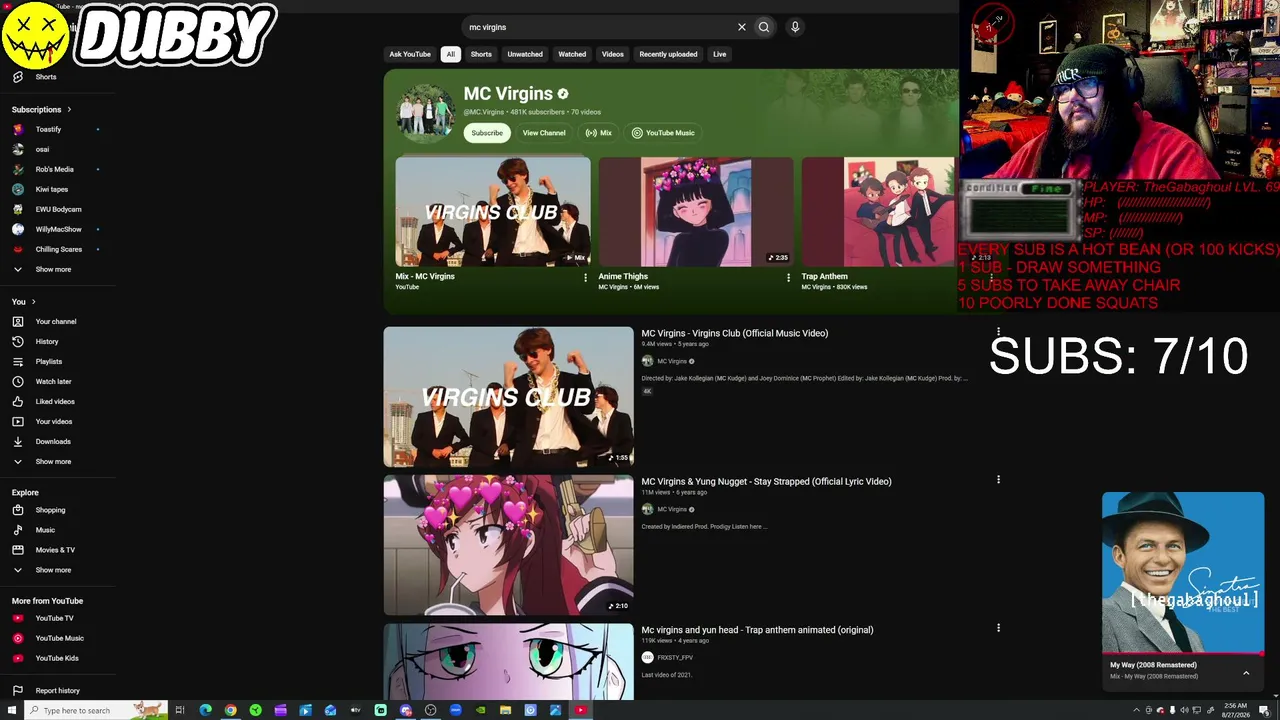1280x720 pixels.
Task: Open Stay Strapped Official Lyric Video title
Action: pyautogui.click(x=766, y=481)
